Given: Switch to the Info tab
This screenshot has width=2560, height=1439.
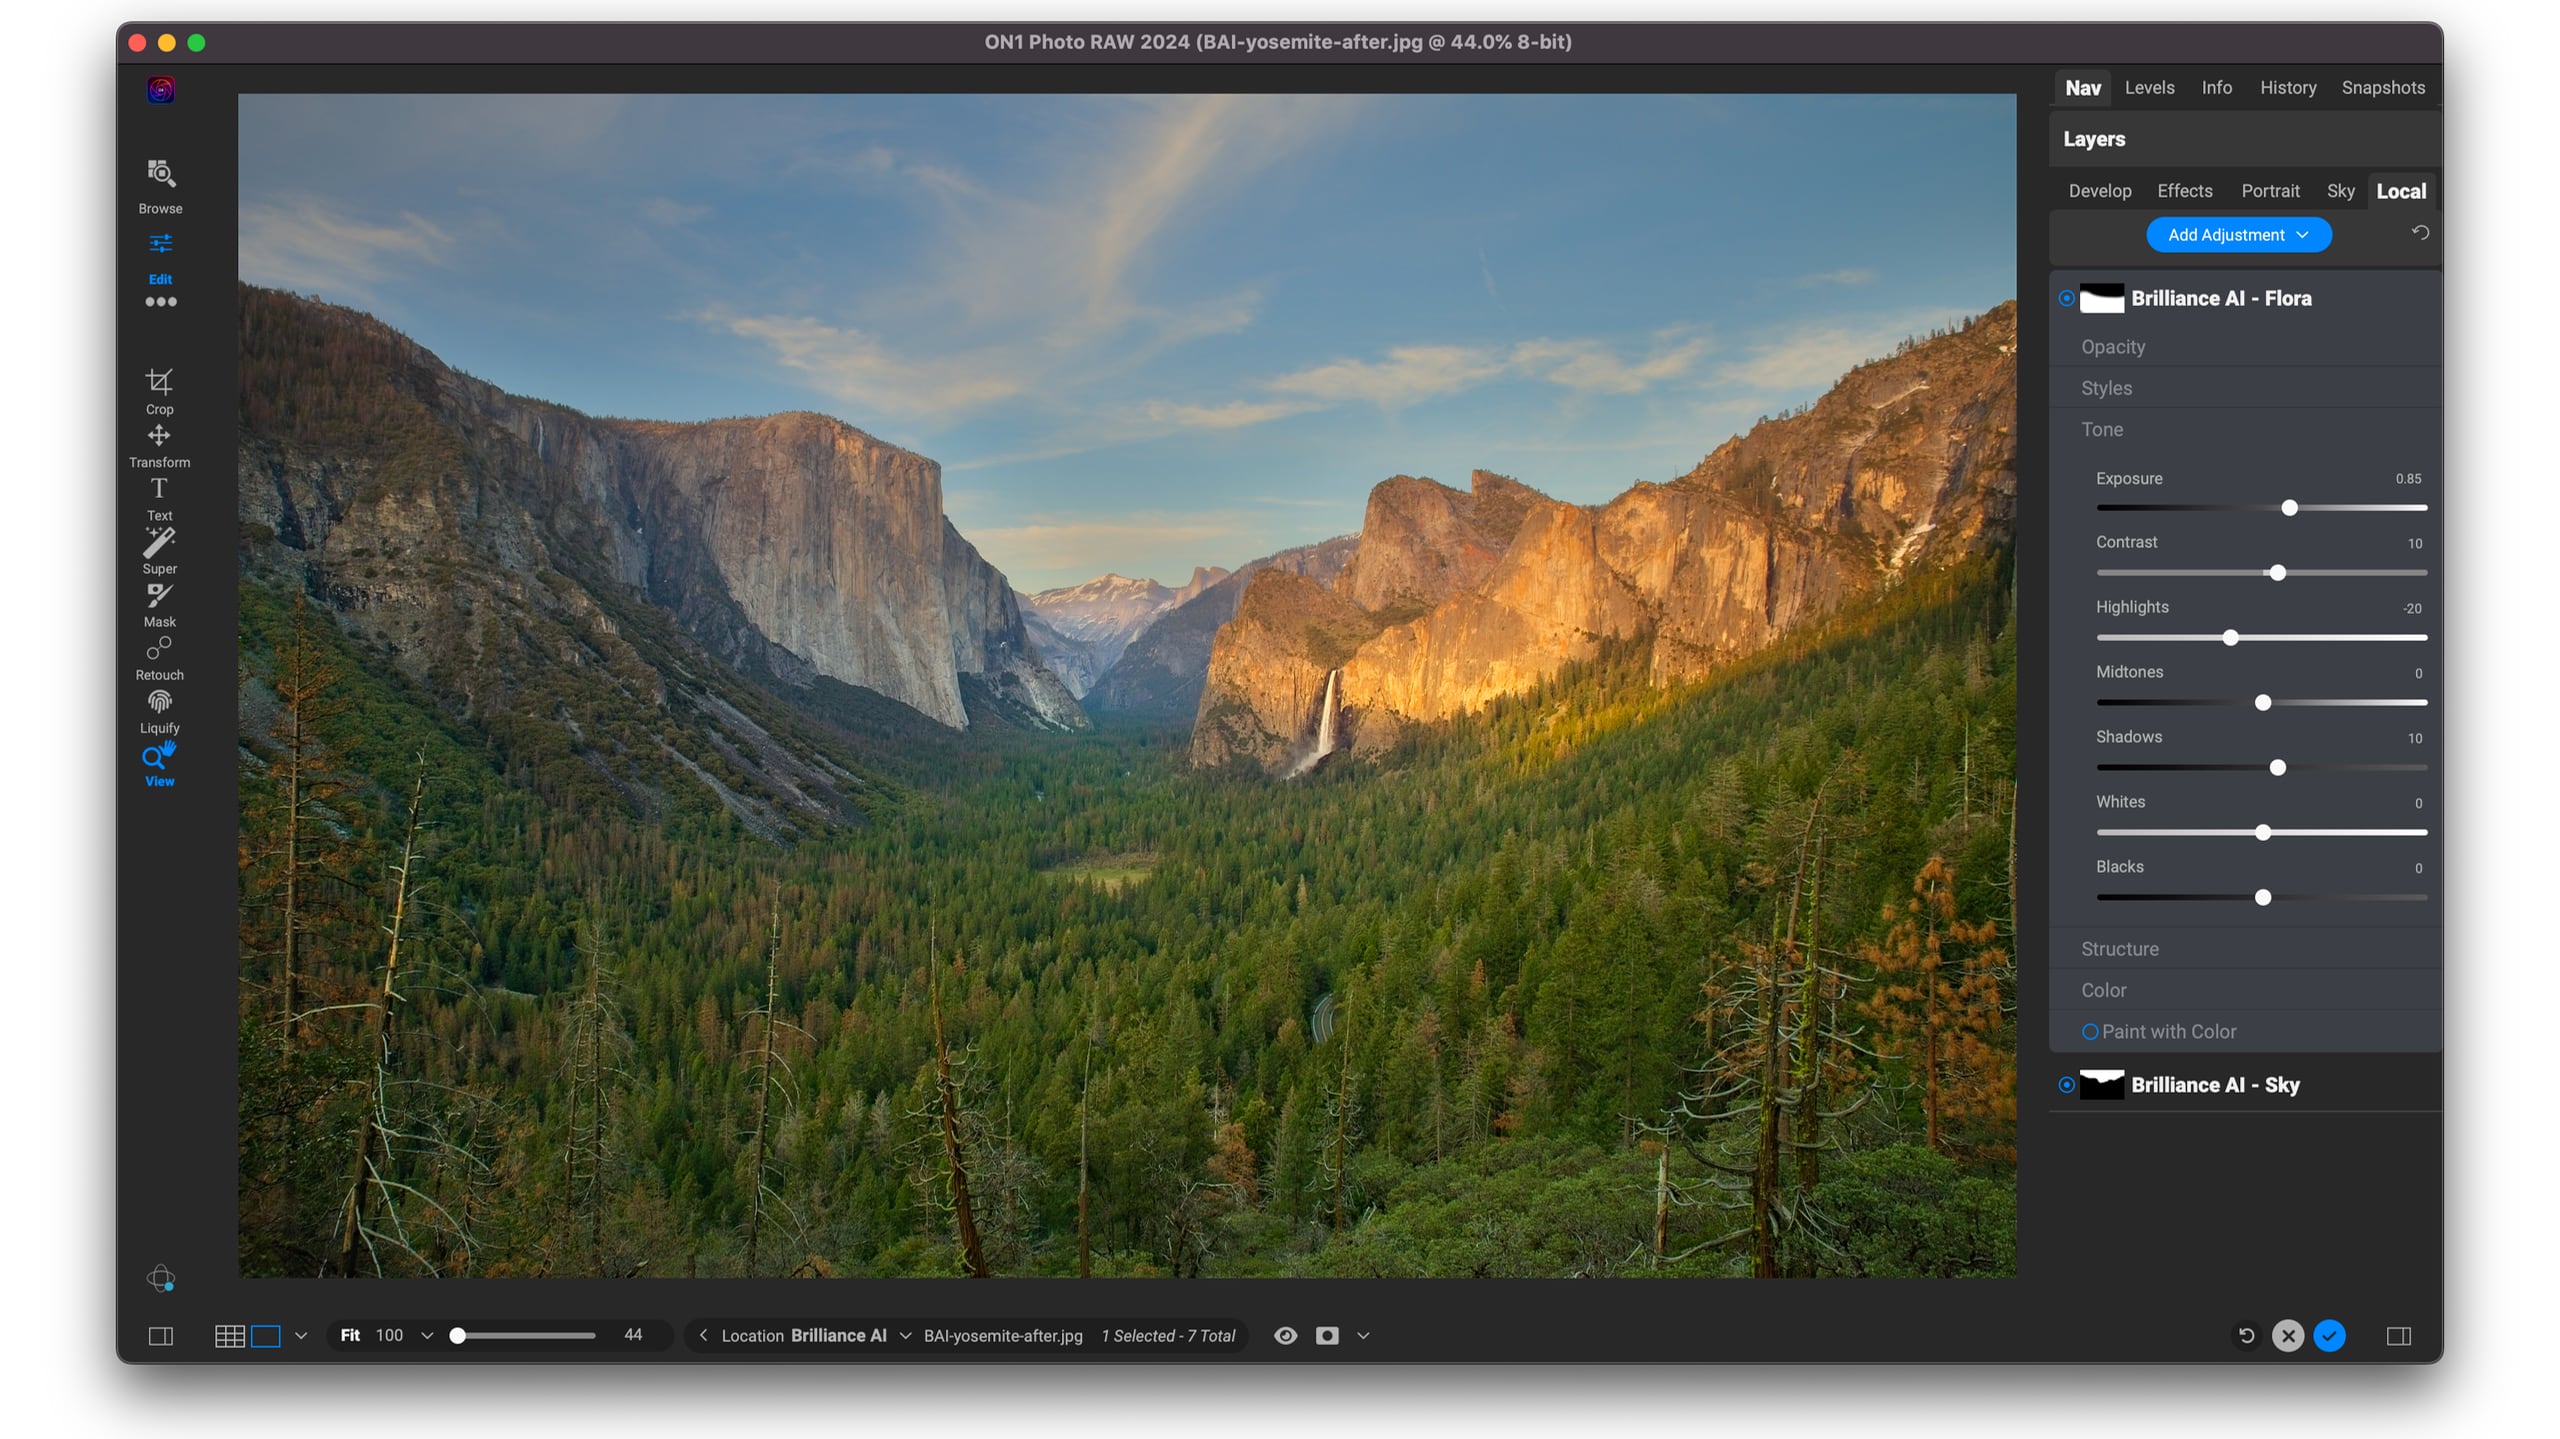Looking at the screenshot, I should [x=2216, y=88].
